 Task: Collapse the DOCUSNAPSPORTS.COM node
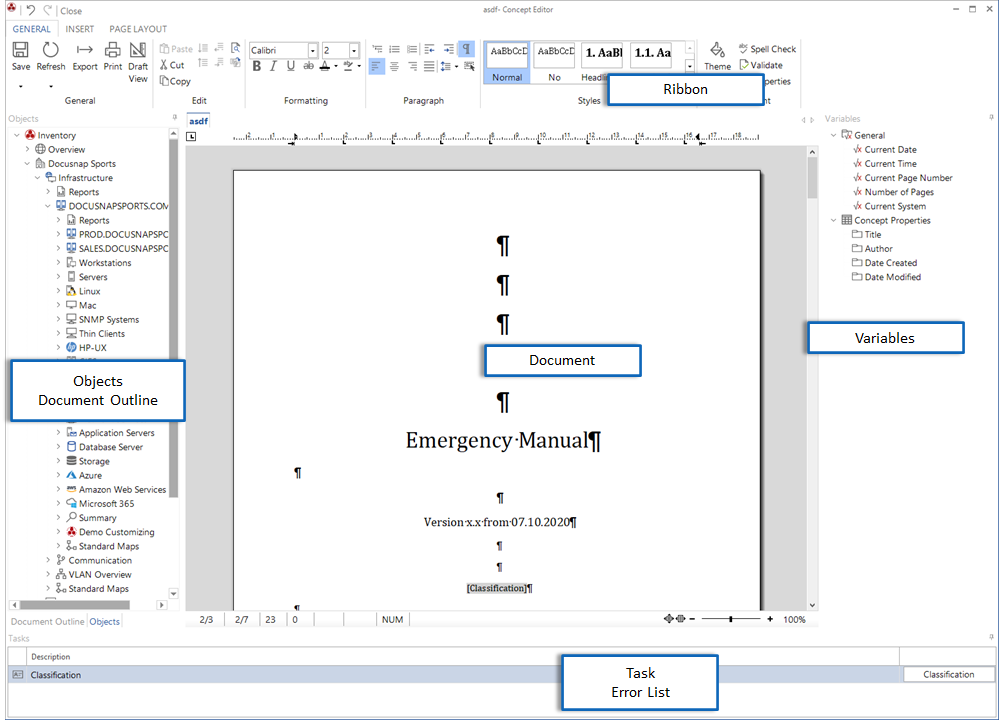pos(48,206)
